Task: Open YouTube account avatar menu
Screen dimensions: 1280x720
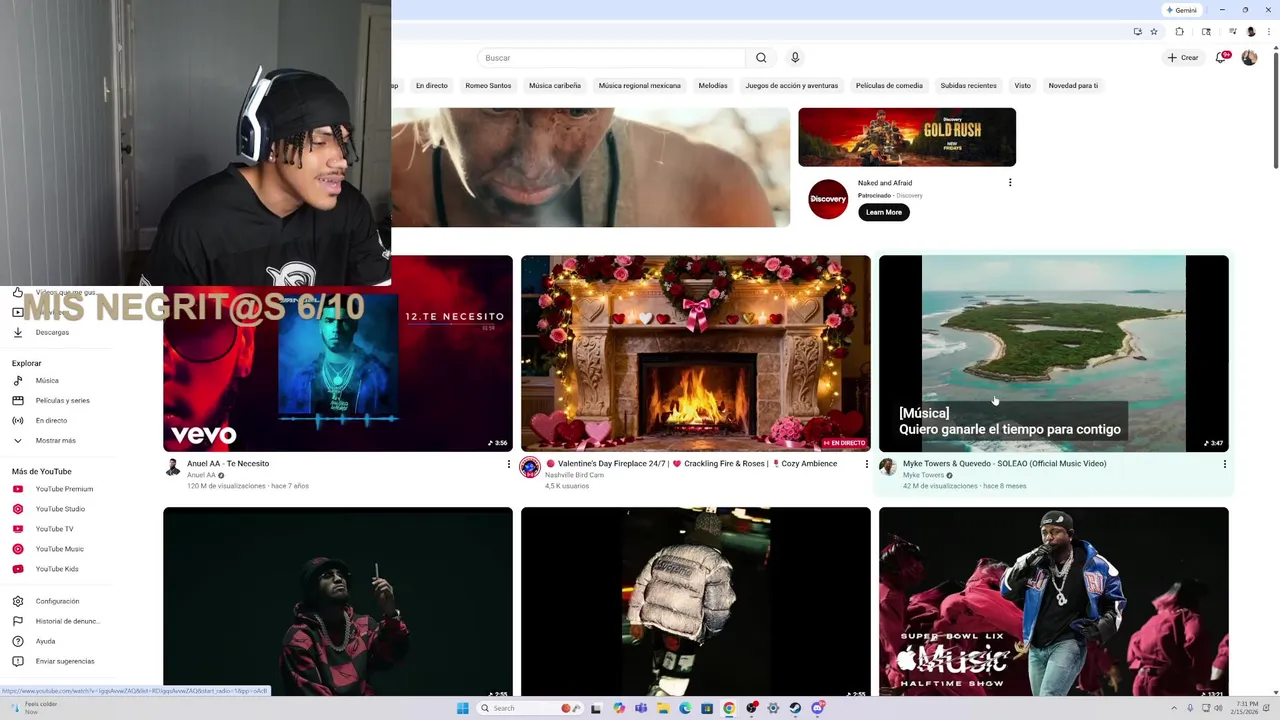Action: pos(1249,58)
